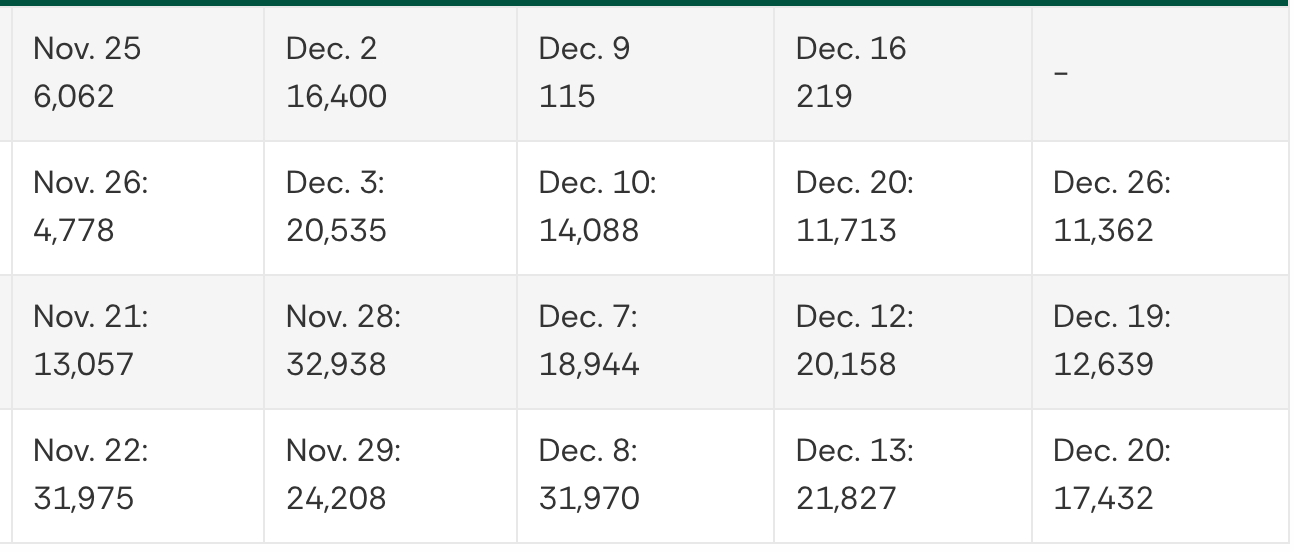Click the Nov. 21 cell showing 13,057
This screenshot has width=1294, height=552.
click(91, 341)
